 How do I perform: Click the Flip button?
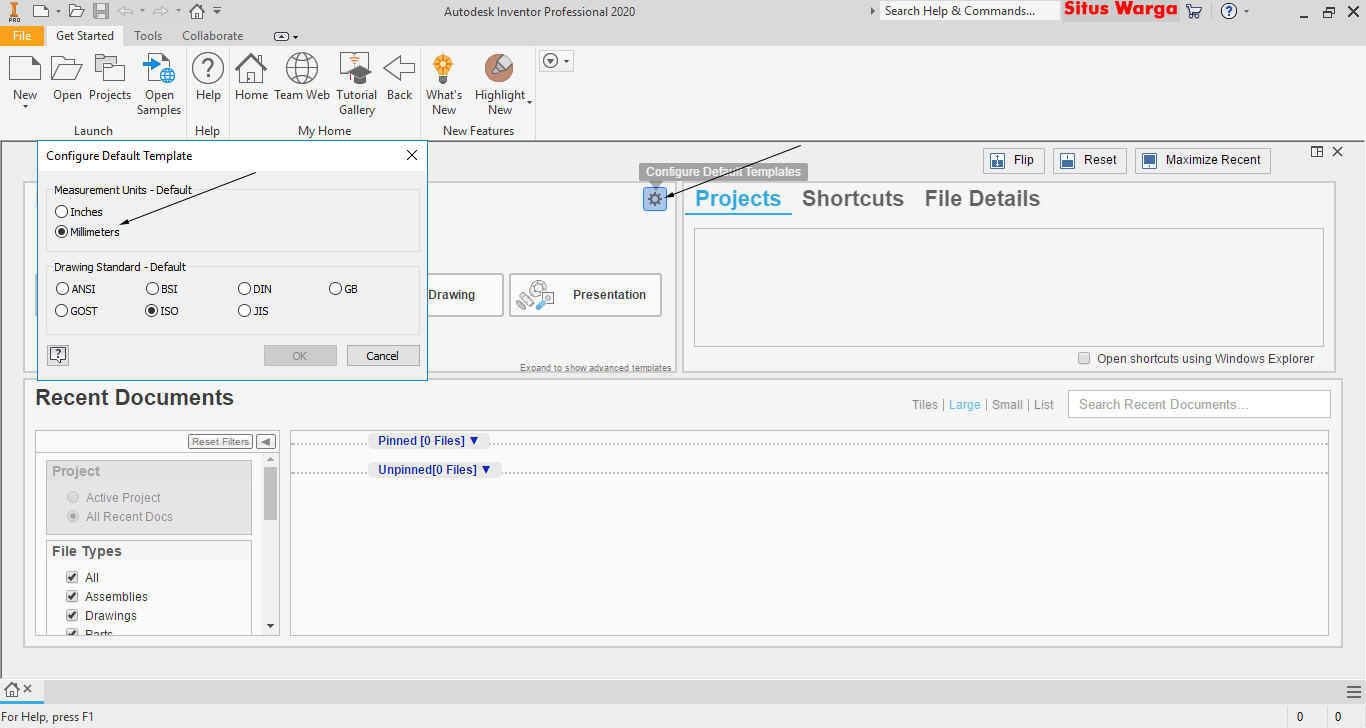pyautogui.click(x=1014, y=160)
